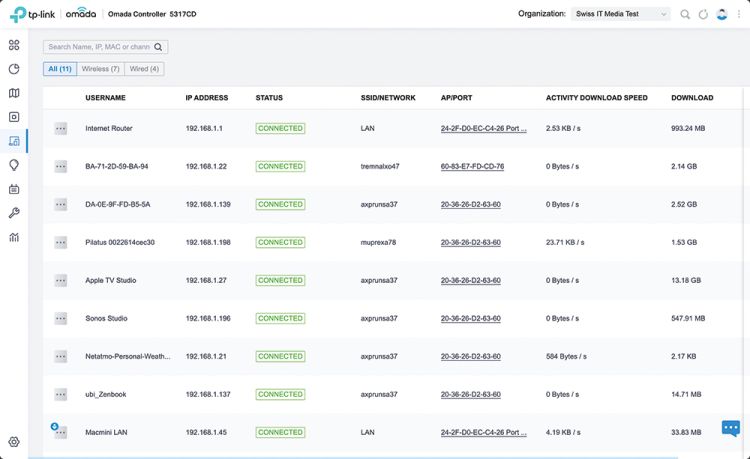
Task: Open the user account avatar icon
Action: pos(722,14)
